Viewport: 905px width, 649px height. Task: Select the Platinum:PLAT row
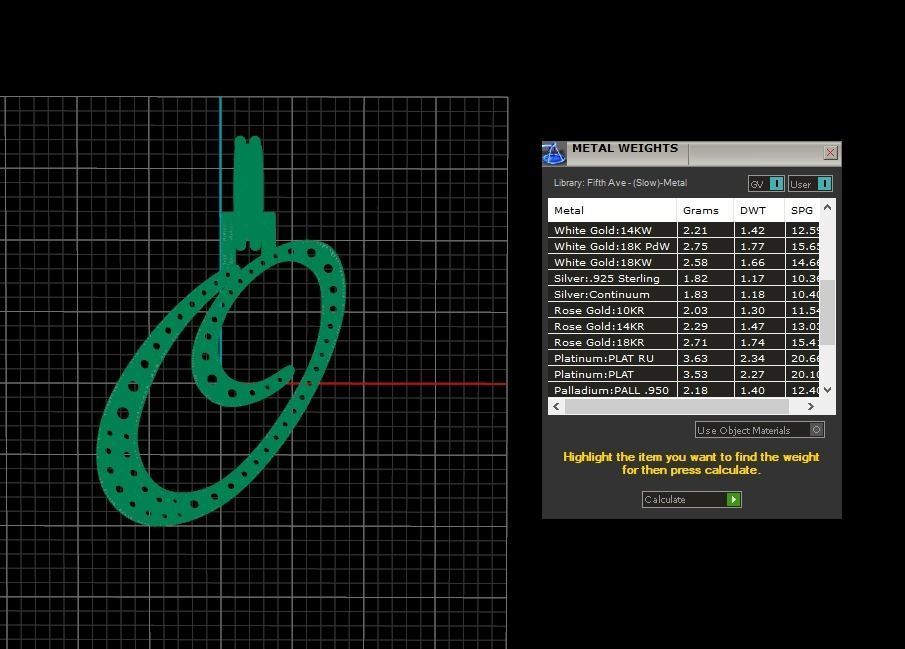(x=683, y=374)
